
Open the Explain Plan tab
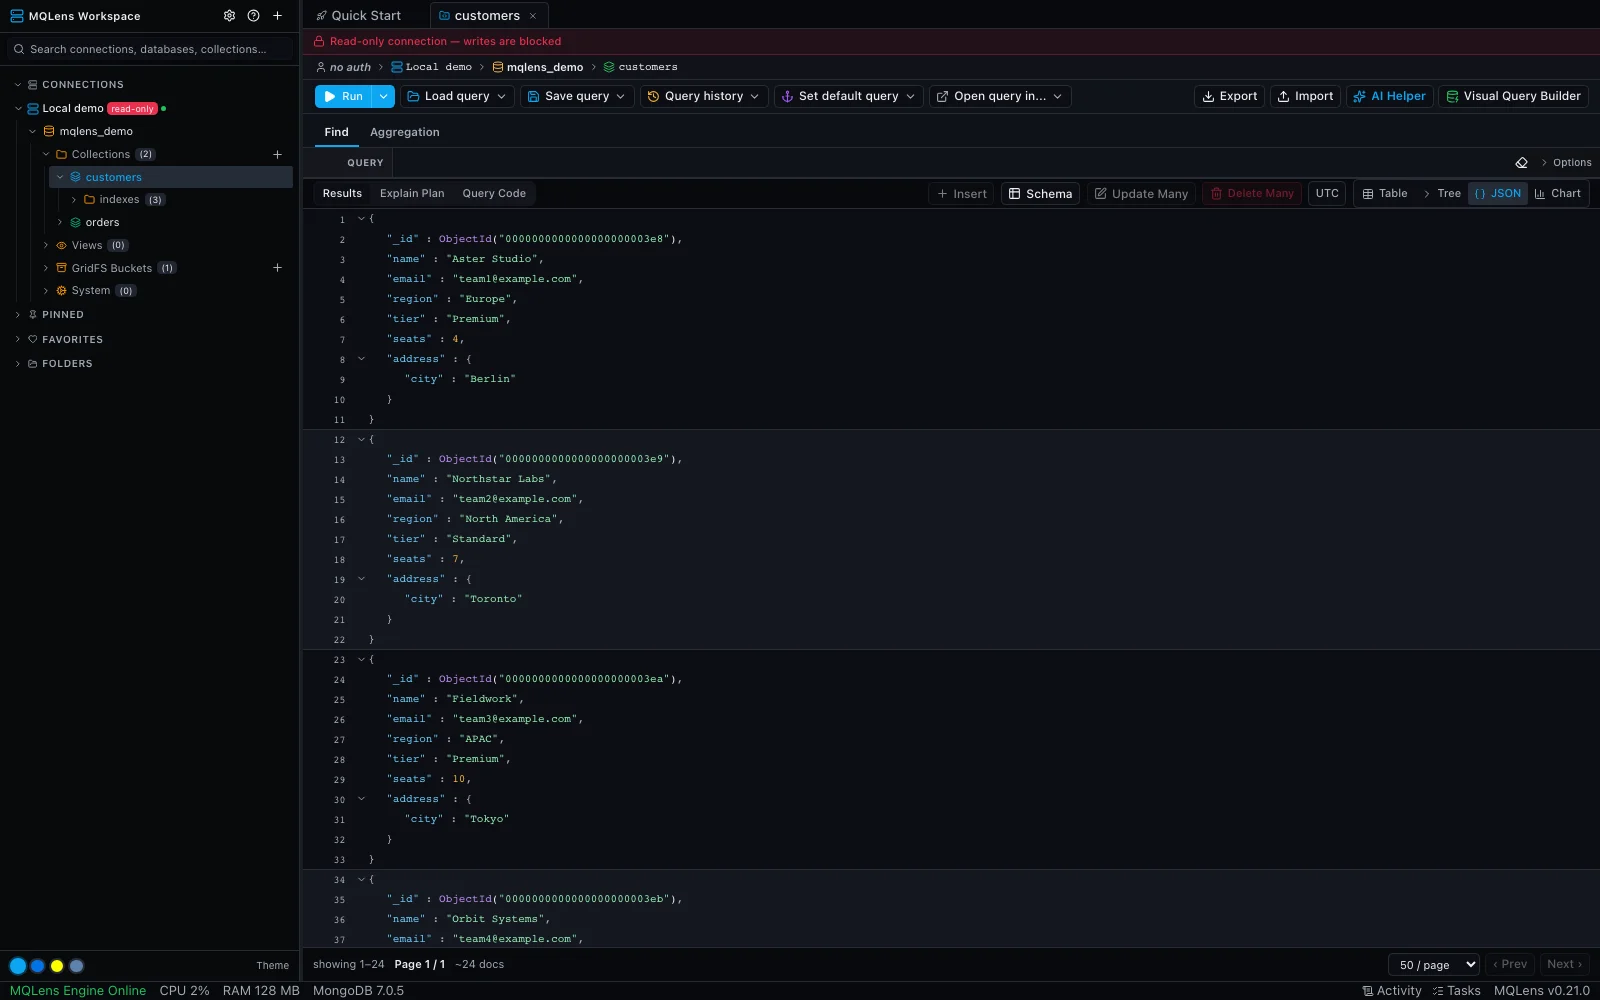[412, 194]
